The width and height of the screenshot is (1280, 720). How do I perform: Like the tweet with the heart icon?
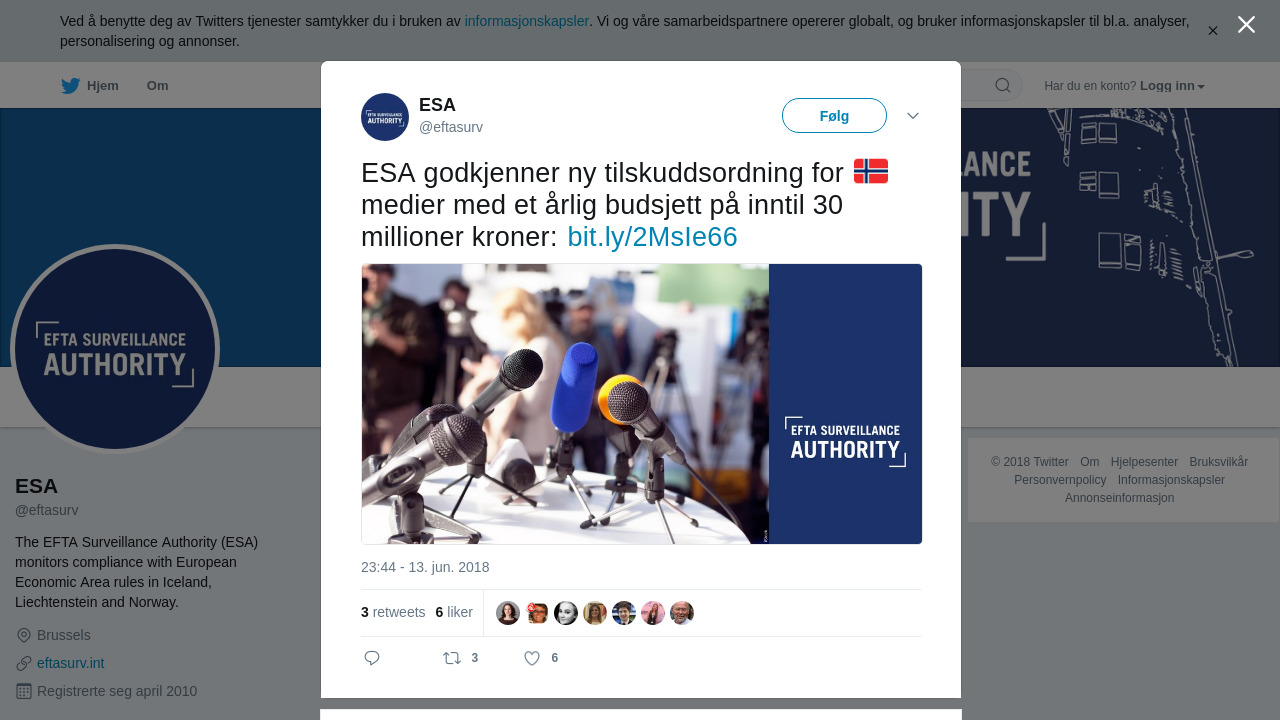click(x=532, y=658)
